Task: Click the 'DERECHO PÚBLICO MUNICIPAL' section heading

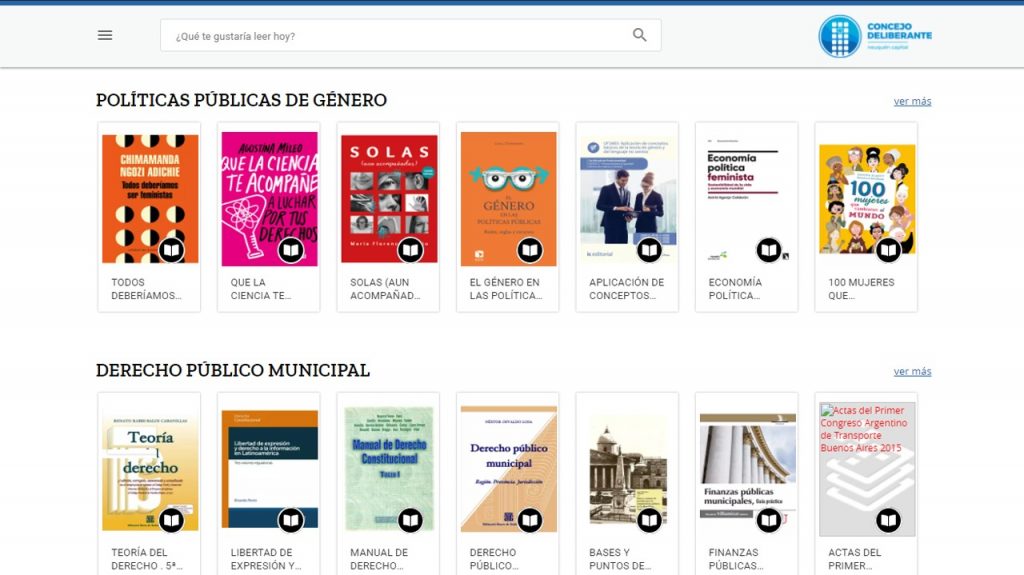Action: tap(232, 370)
